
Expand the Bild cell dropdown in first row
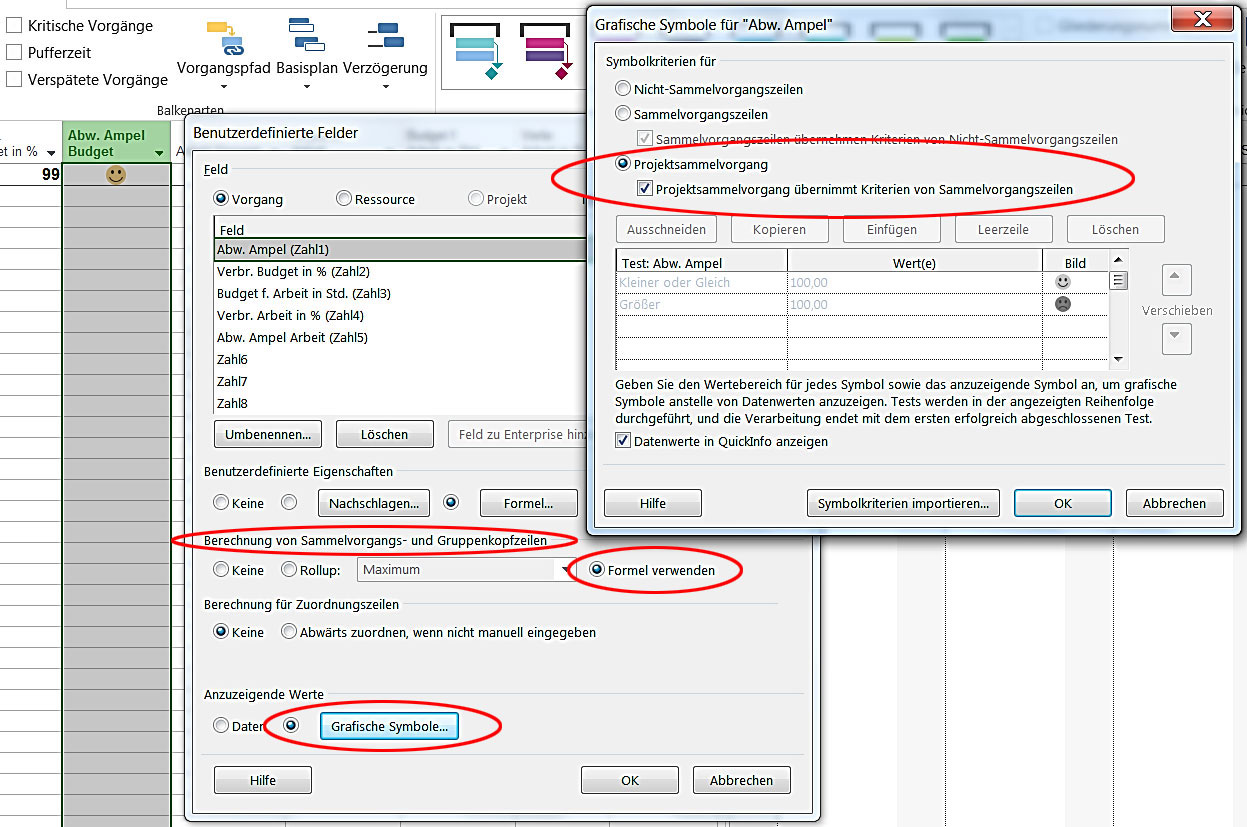[1119, 282]
